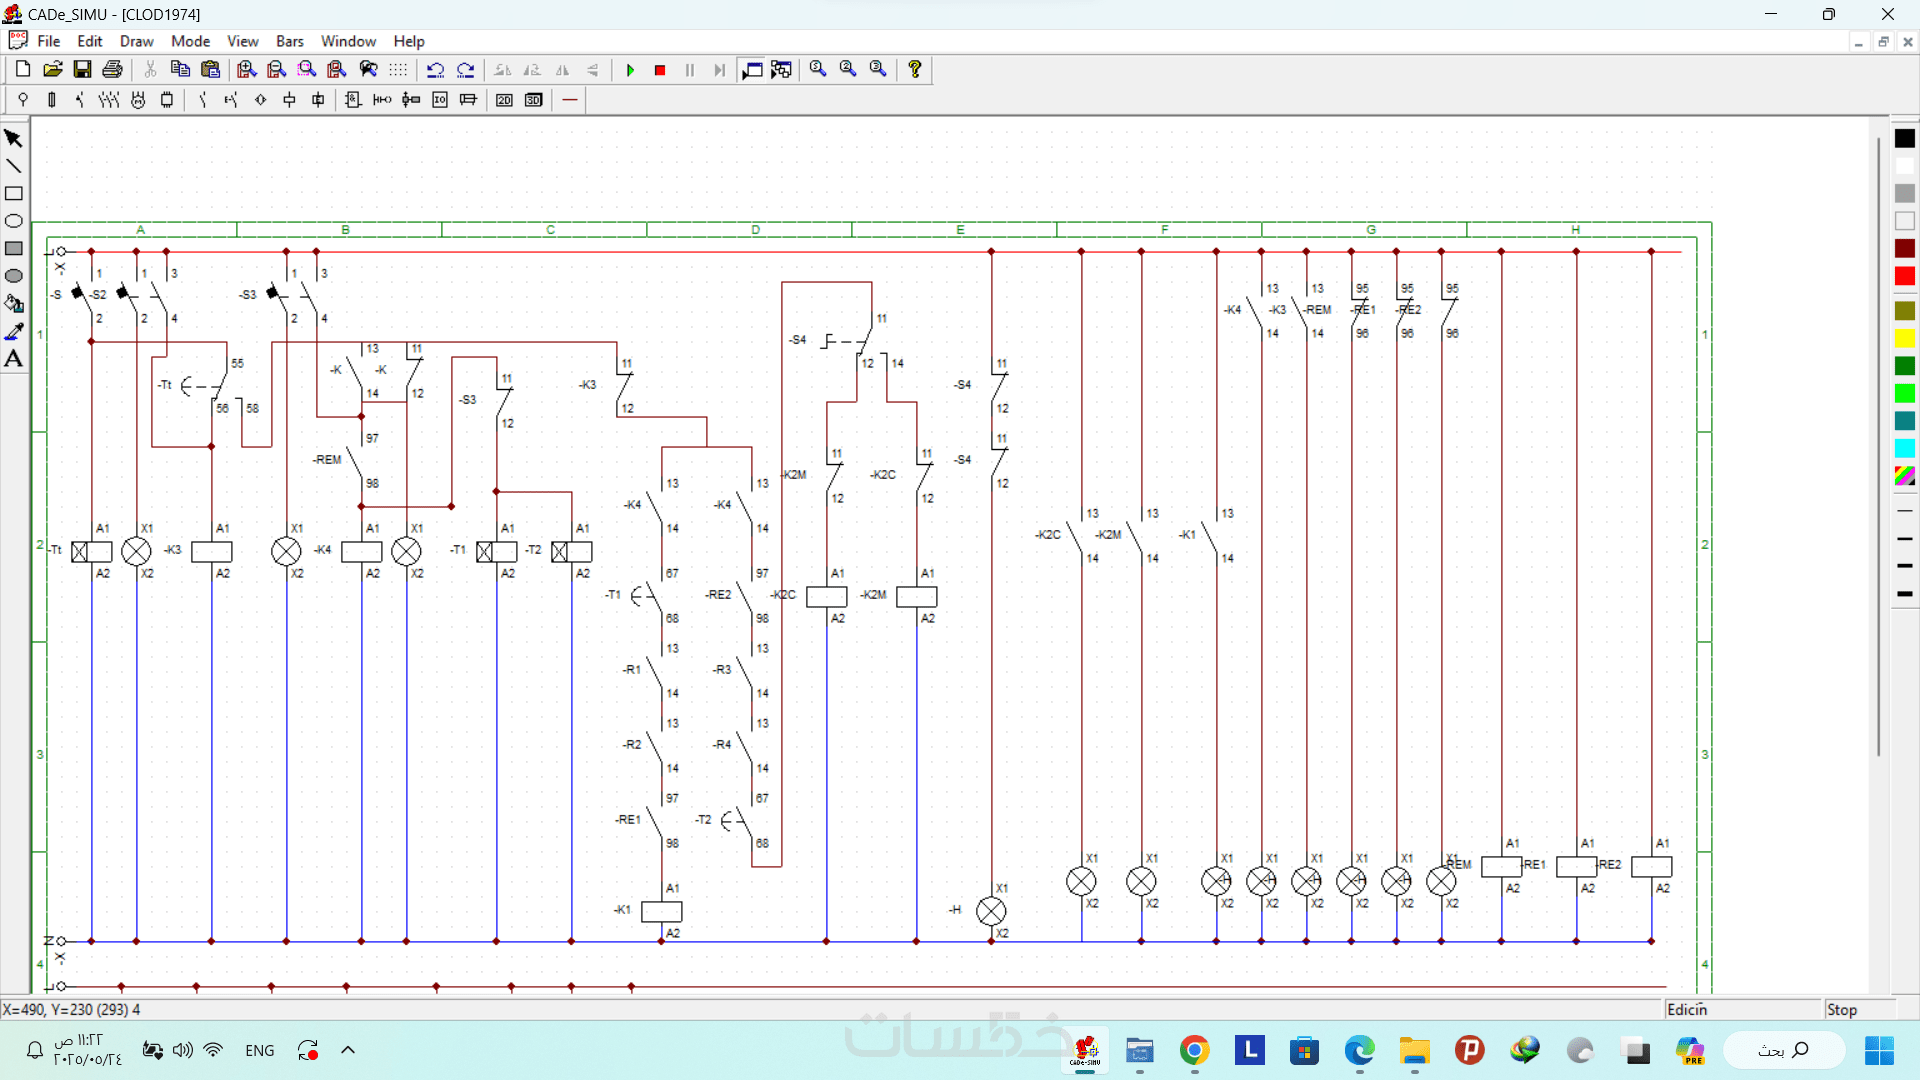Select the line drawing tool

[x=14, y=166]
